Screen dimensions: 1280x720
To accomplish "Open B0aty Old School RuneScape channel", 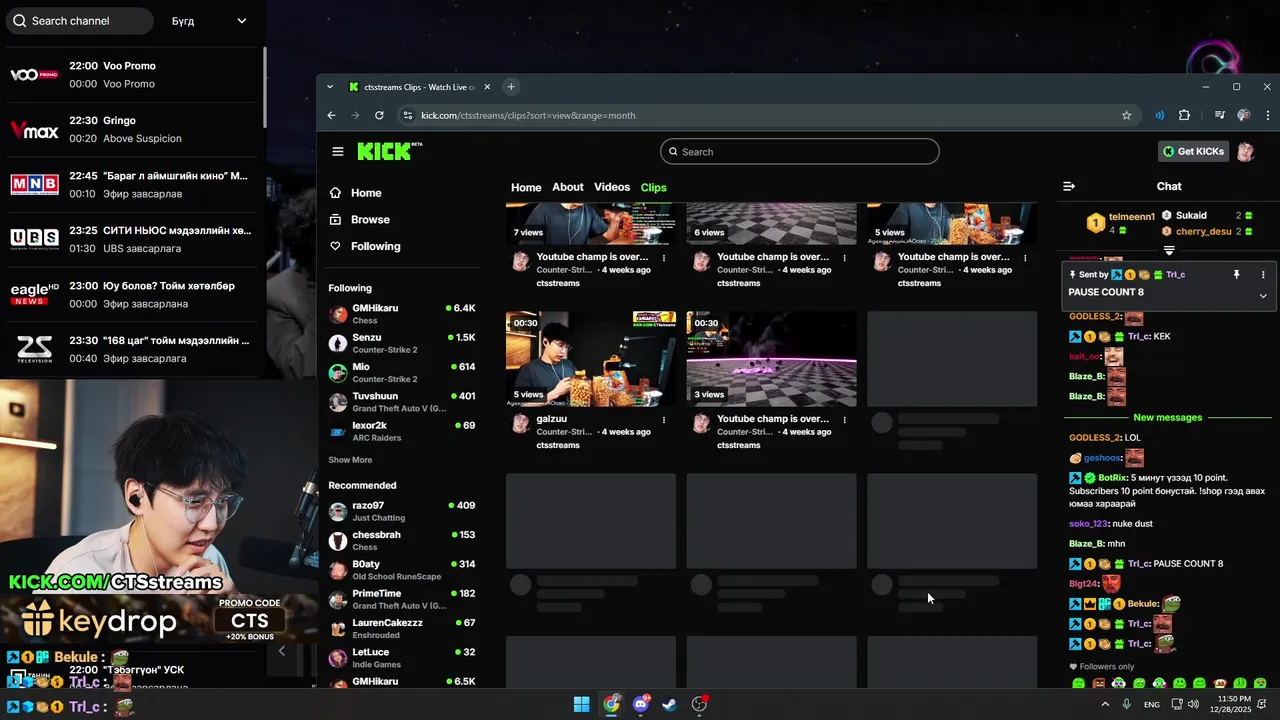I will pyautogui.click(x=402, y=570).
